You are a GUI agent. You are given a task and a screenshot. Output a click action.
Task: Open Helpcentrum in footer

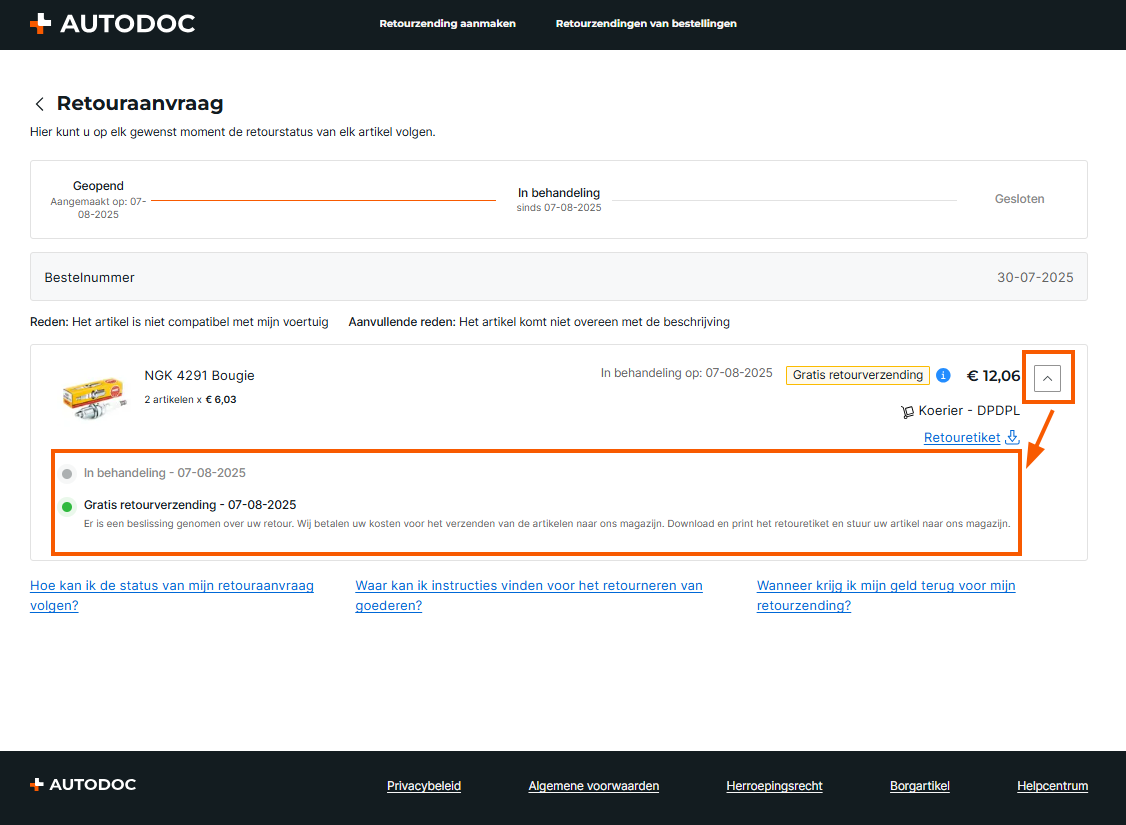(1052, 786)
